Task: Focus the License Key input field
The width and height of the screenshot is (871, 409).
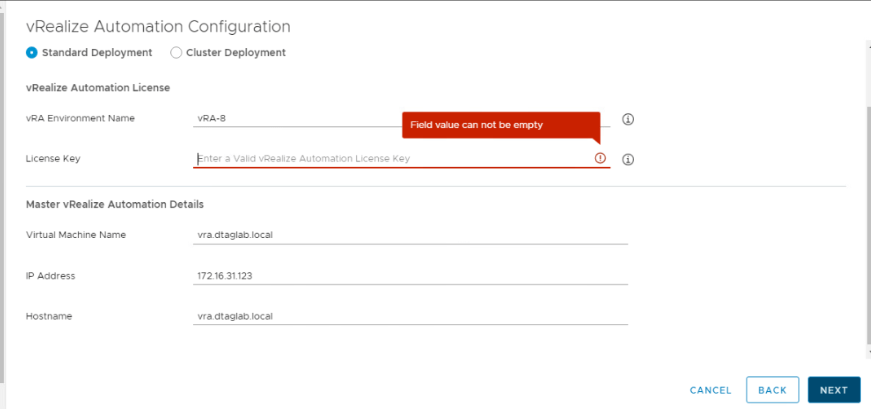Action: click(x=390, y=158)
